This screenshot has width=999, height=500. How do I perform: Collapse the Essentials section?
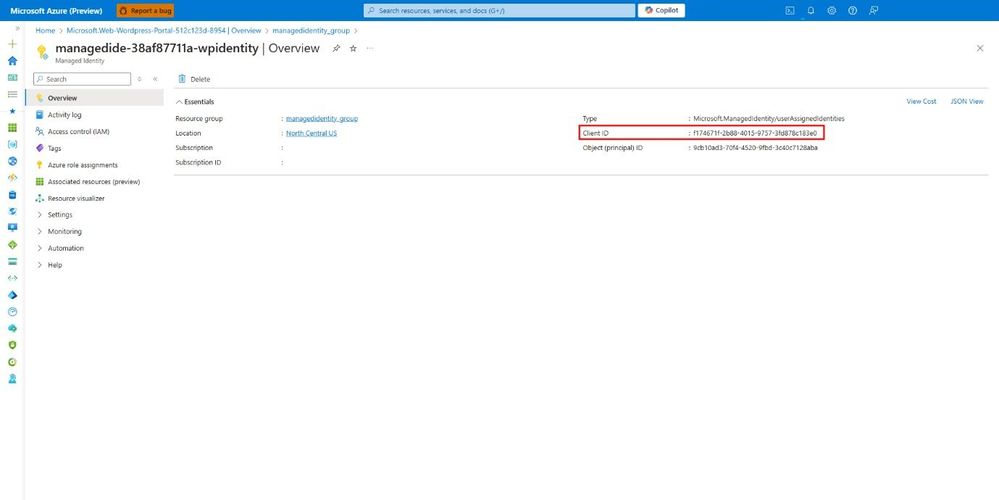coord(195,102)
